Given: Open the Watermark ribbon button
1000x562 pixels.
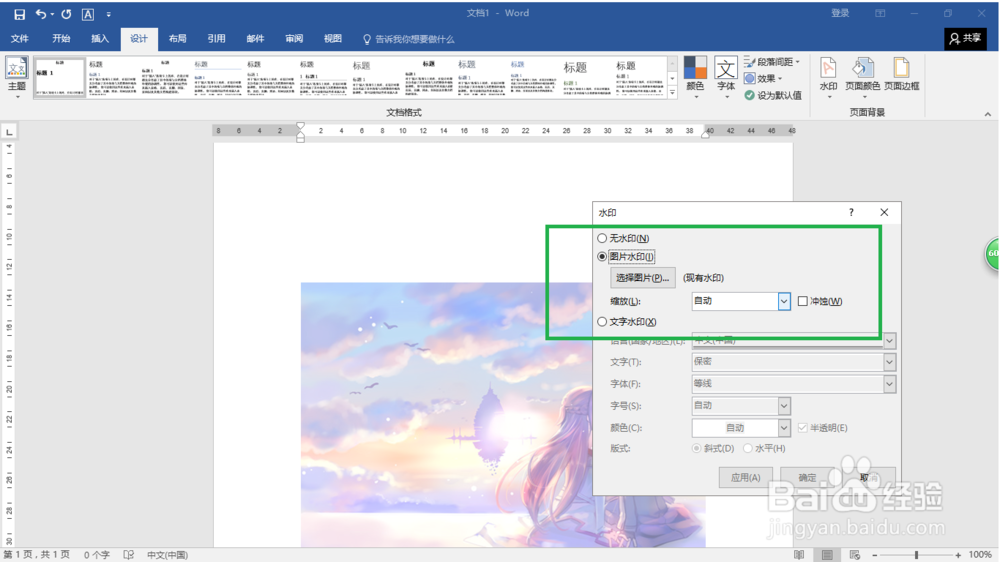Looking at the screenshot, I should coord(828,75).
